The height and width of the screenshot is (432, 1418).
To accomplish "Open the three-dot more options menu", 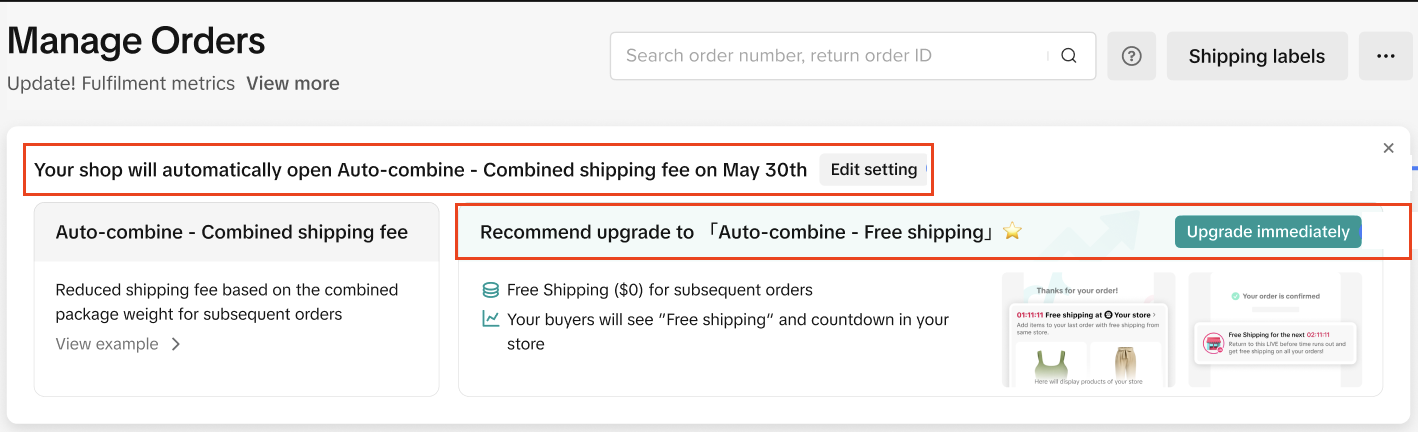I will pyautogui.click(x=1385, y=56).
